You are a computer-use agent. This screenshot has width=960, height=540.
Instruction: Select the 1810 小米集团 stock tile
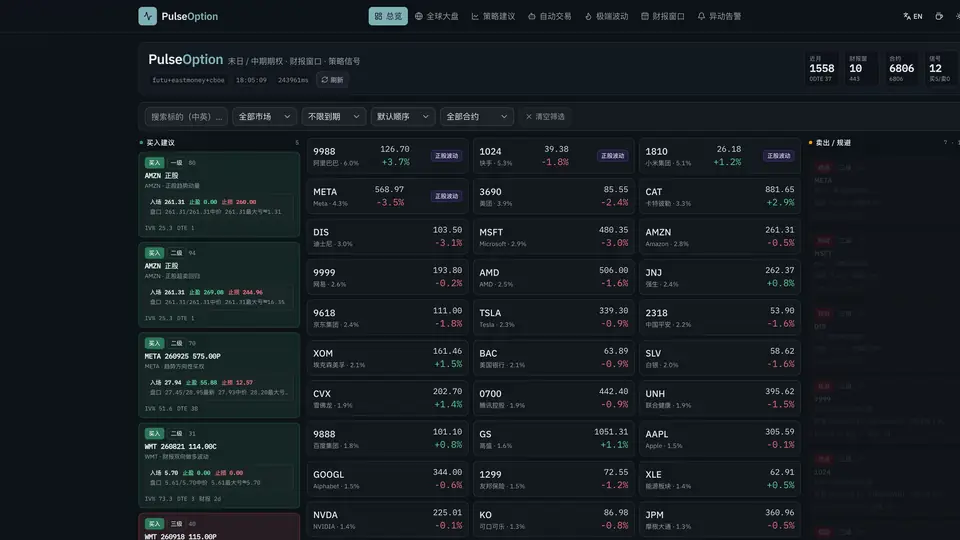pos(720,156)
